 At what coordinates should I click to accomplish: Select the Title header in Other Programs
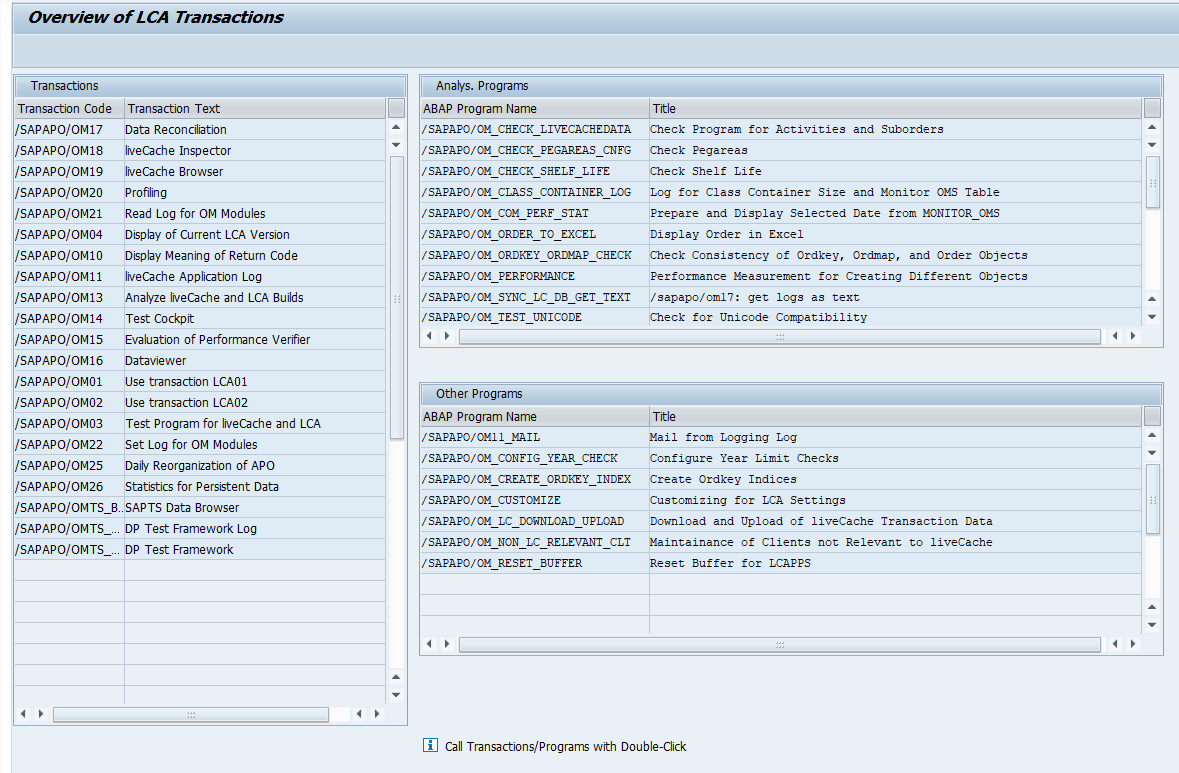[x=894, y=416]
